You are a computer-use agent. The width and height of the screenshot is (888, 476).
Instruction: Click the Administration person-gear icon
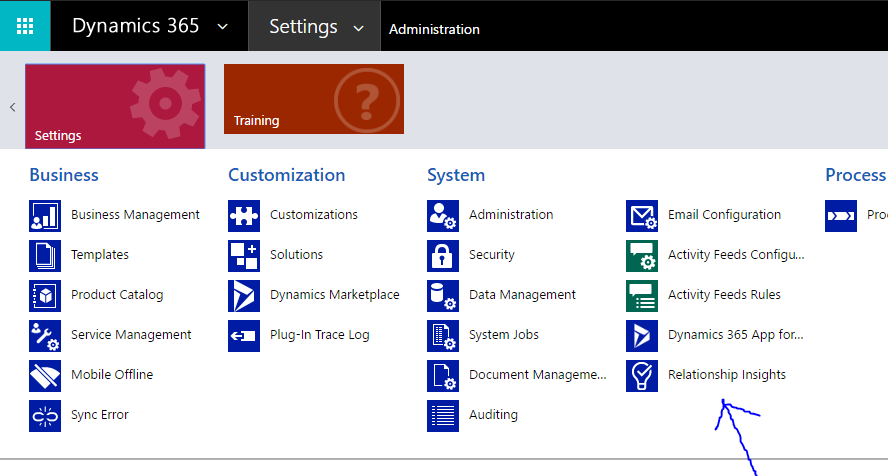click(x=443, y=216)
